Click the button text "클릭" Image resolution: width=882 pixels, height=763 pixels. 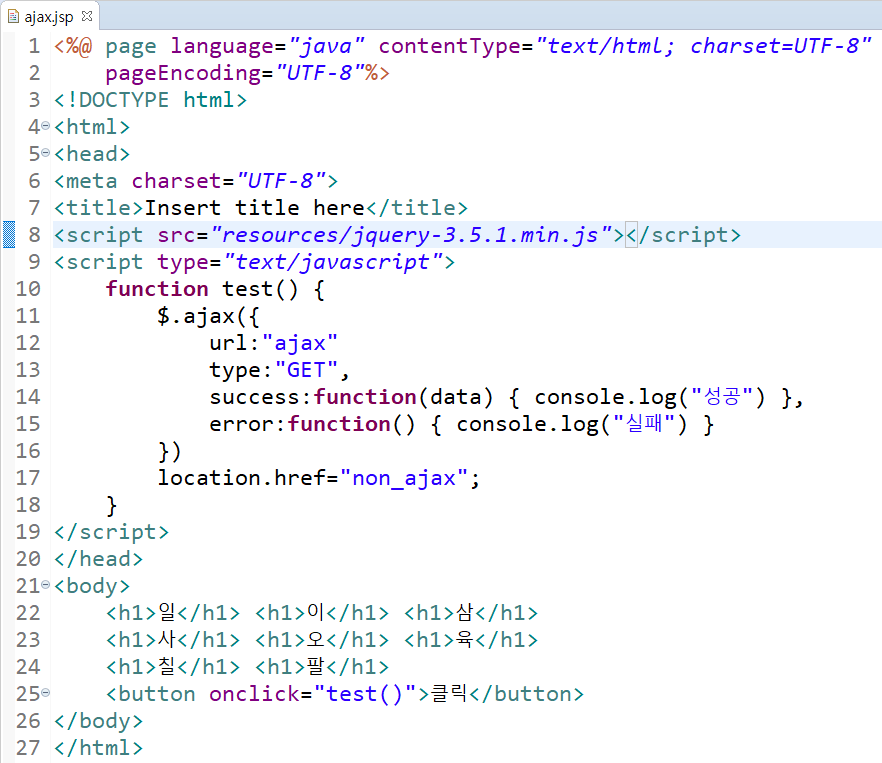(x=449, y=694)
